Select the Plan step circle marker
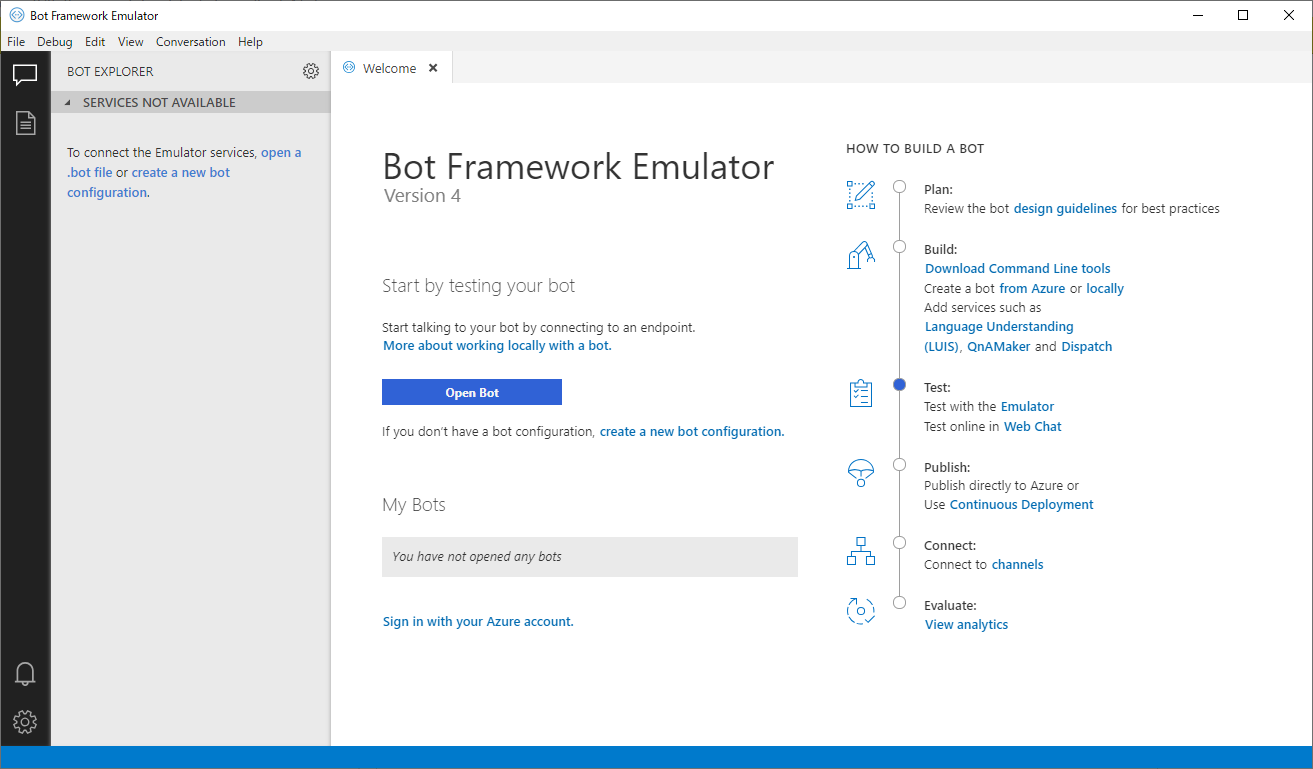The image size is (1313, 769). point(900,187)
